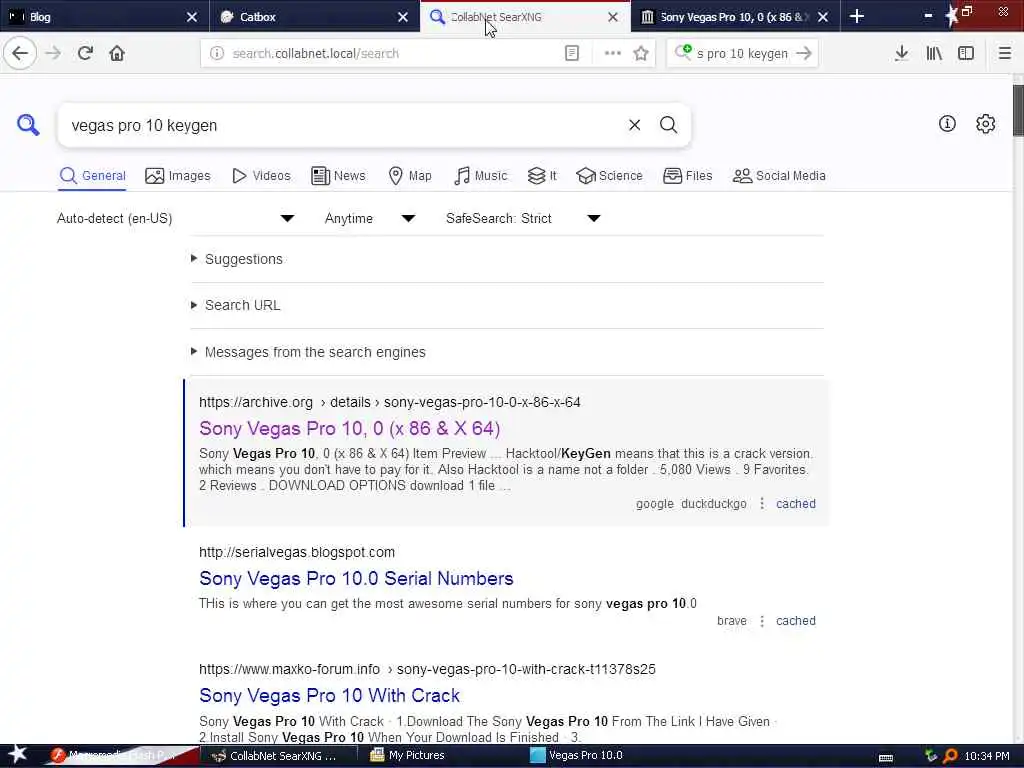Clear the search query with X
The image size is (1024, 768).
coord(634,125)
